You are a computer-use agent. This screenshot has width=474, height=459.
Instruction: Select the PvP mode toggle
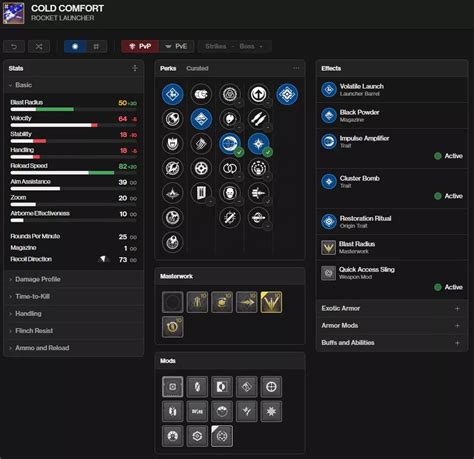tap(140, 46)
